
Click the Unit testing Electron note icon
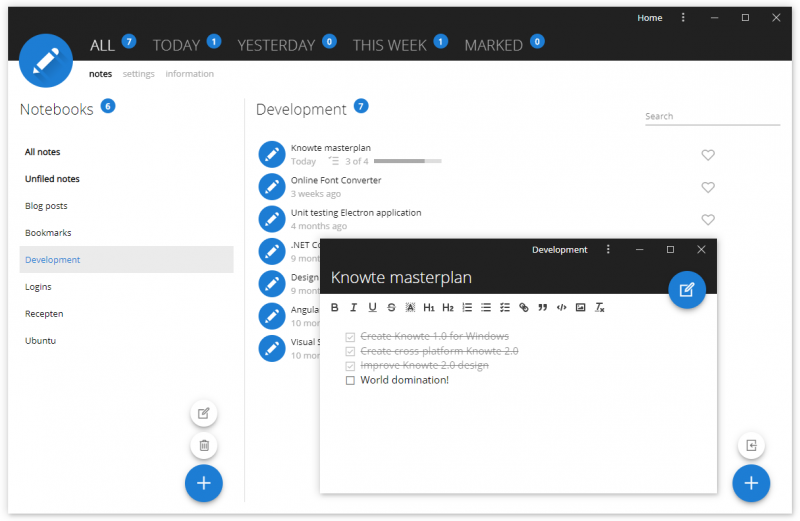coord(271,219)
